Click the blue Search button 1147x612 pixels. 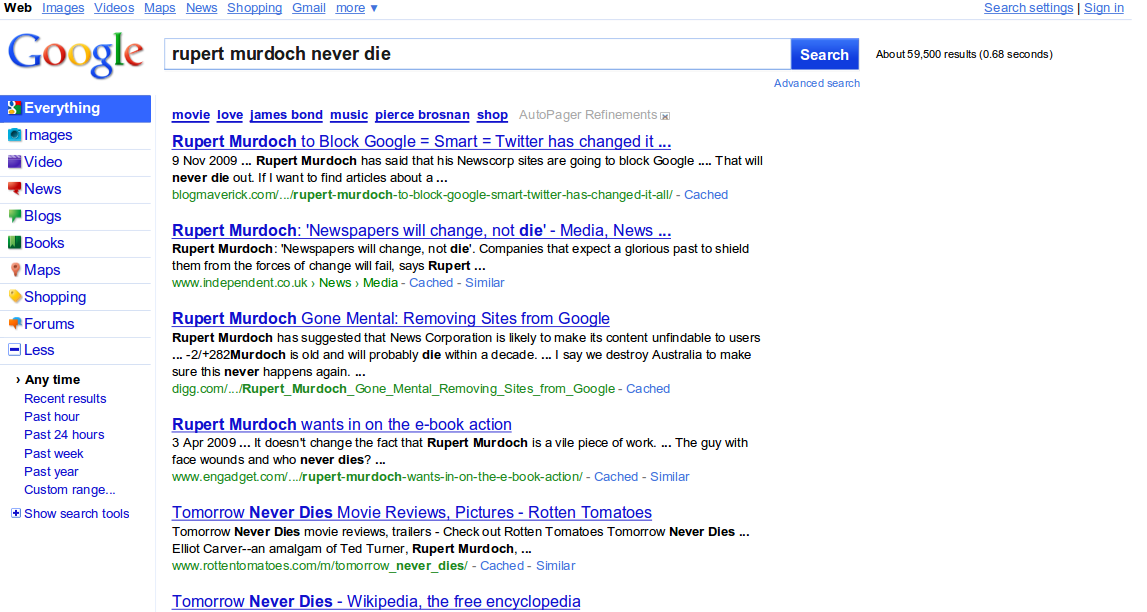(824, 54)
